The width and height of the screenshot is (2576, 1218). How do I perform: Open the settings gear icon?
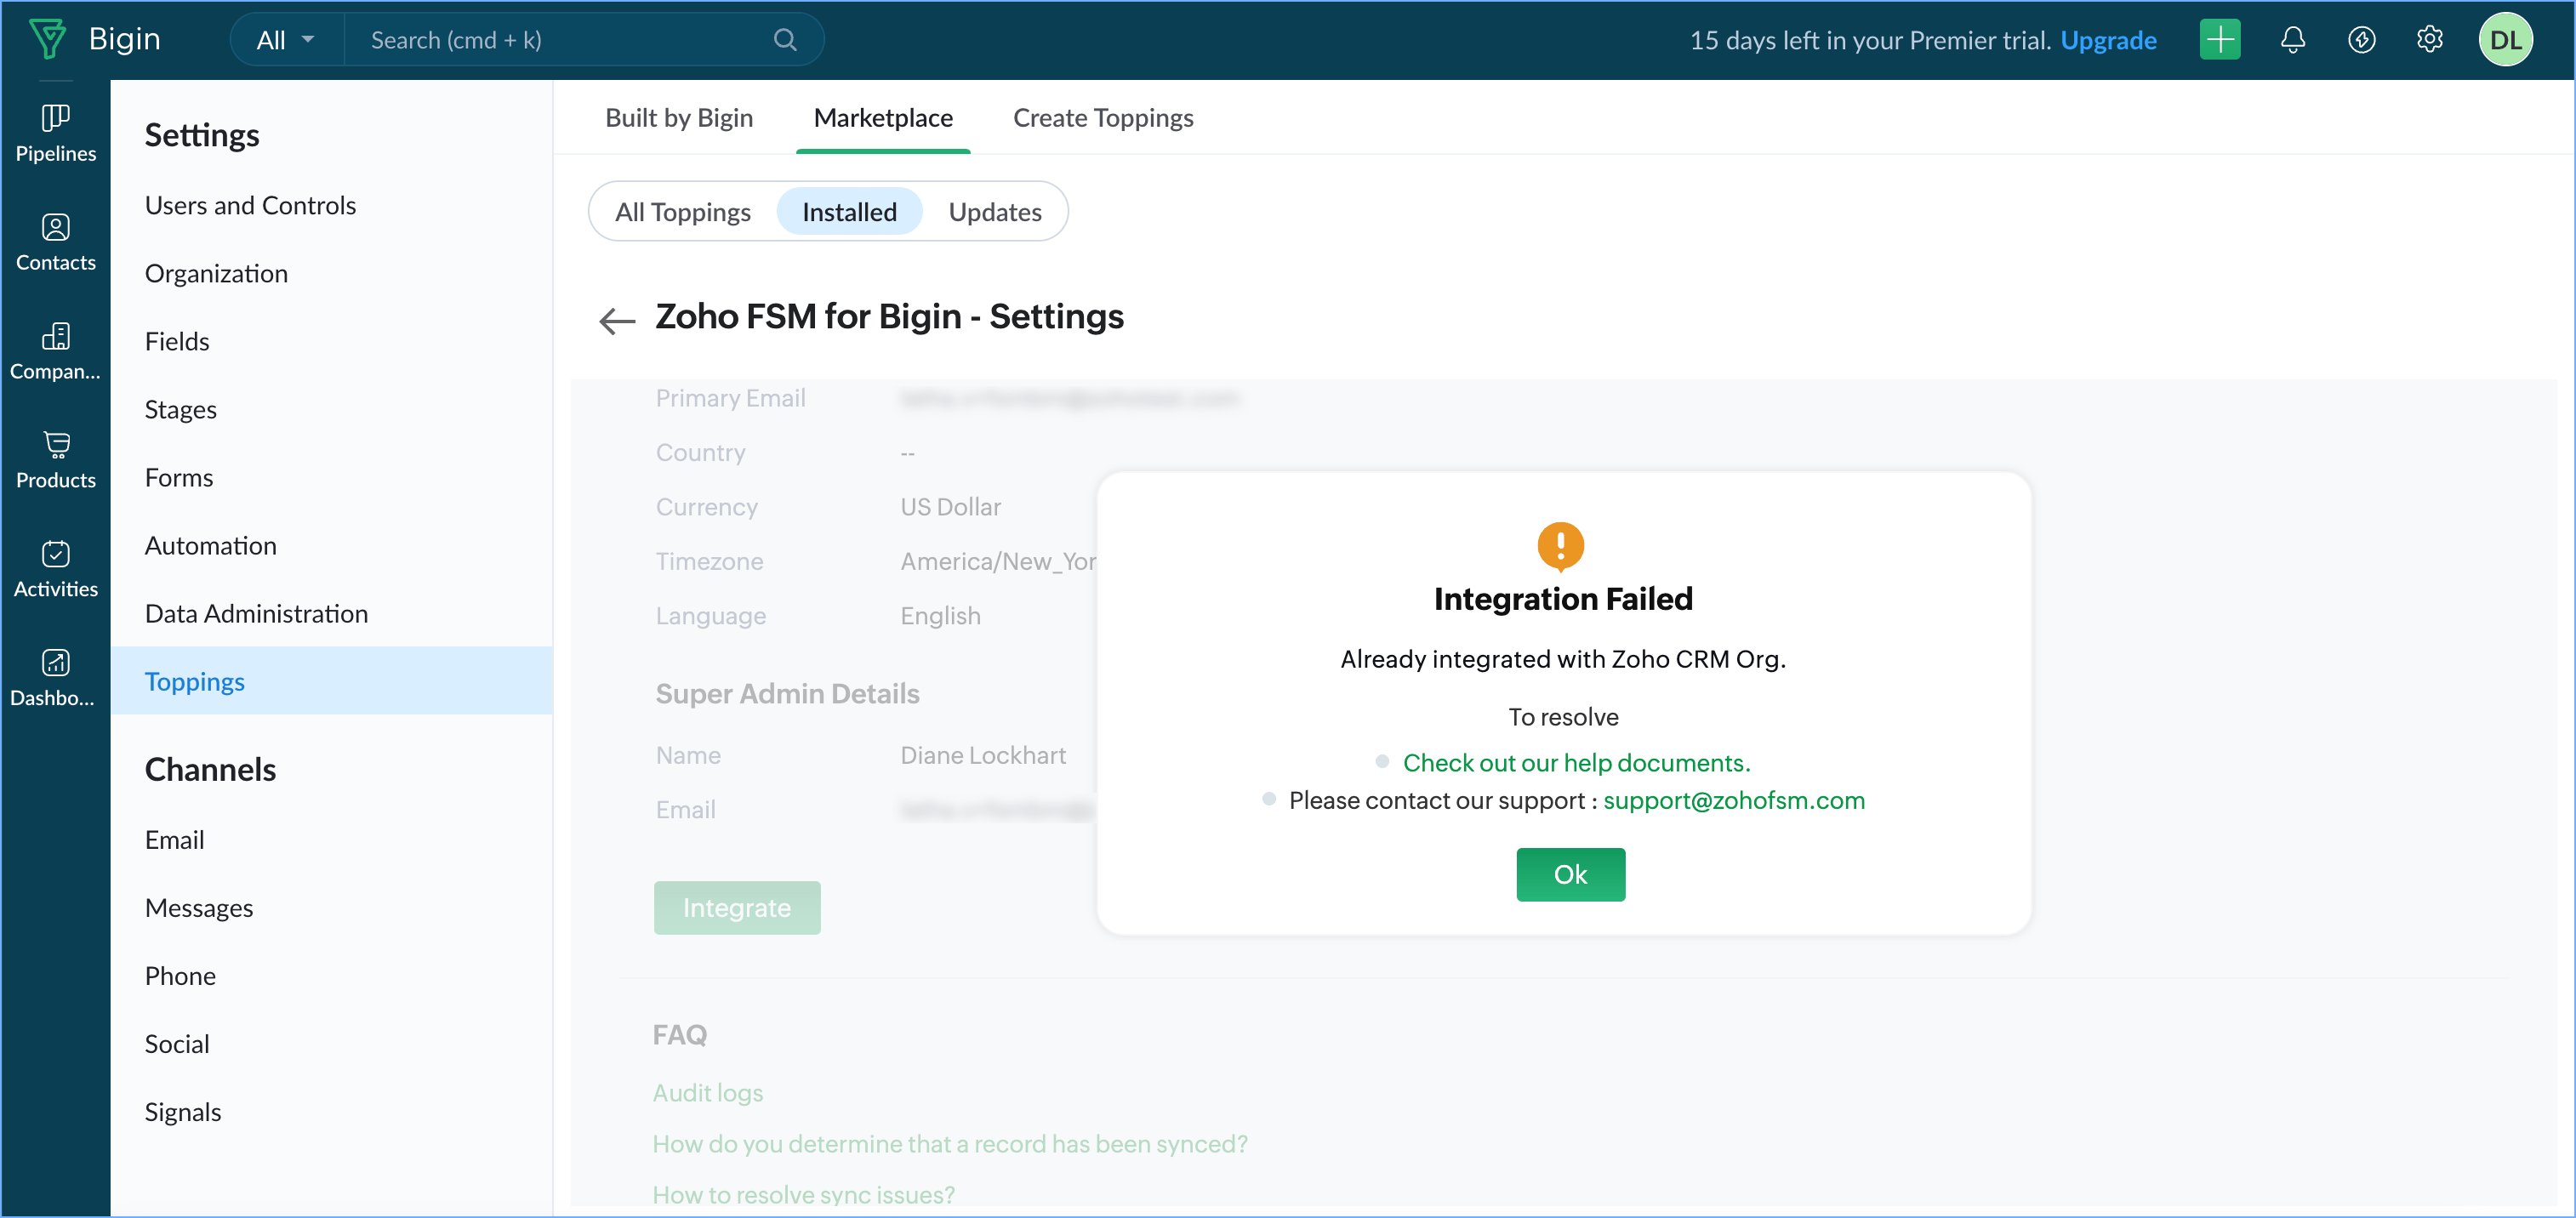point(2429,40)
